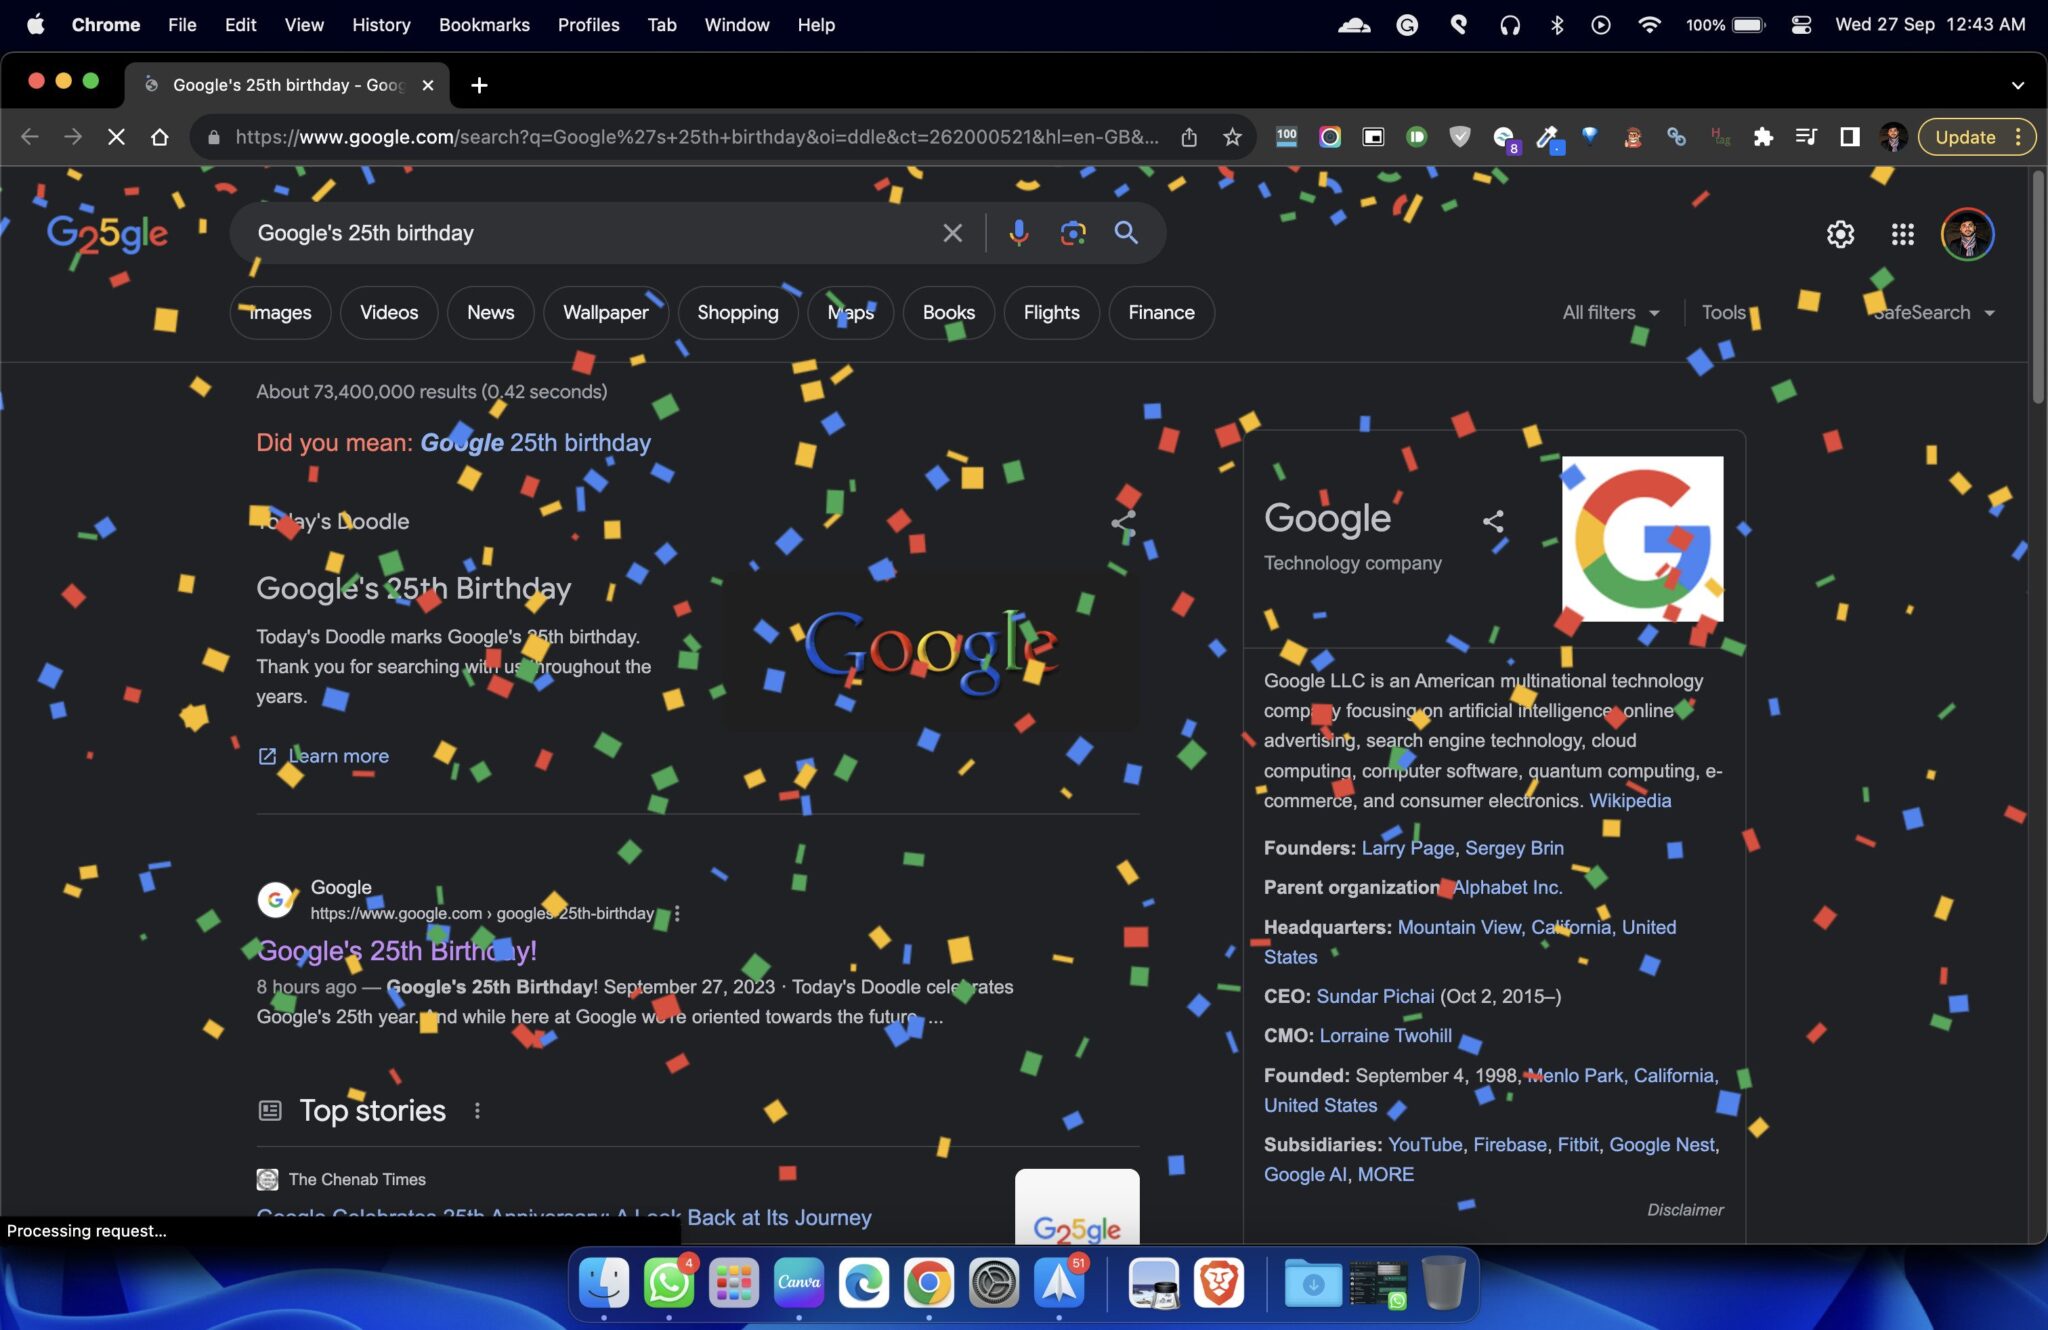Open Canva from the Dock
The height and width of the screenshot is (1330, 2048).
click(798, 1283)
